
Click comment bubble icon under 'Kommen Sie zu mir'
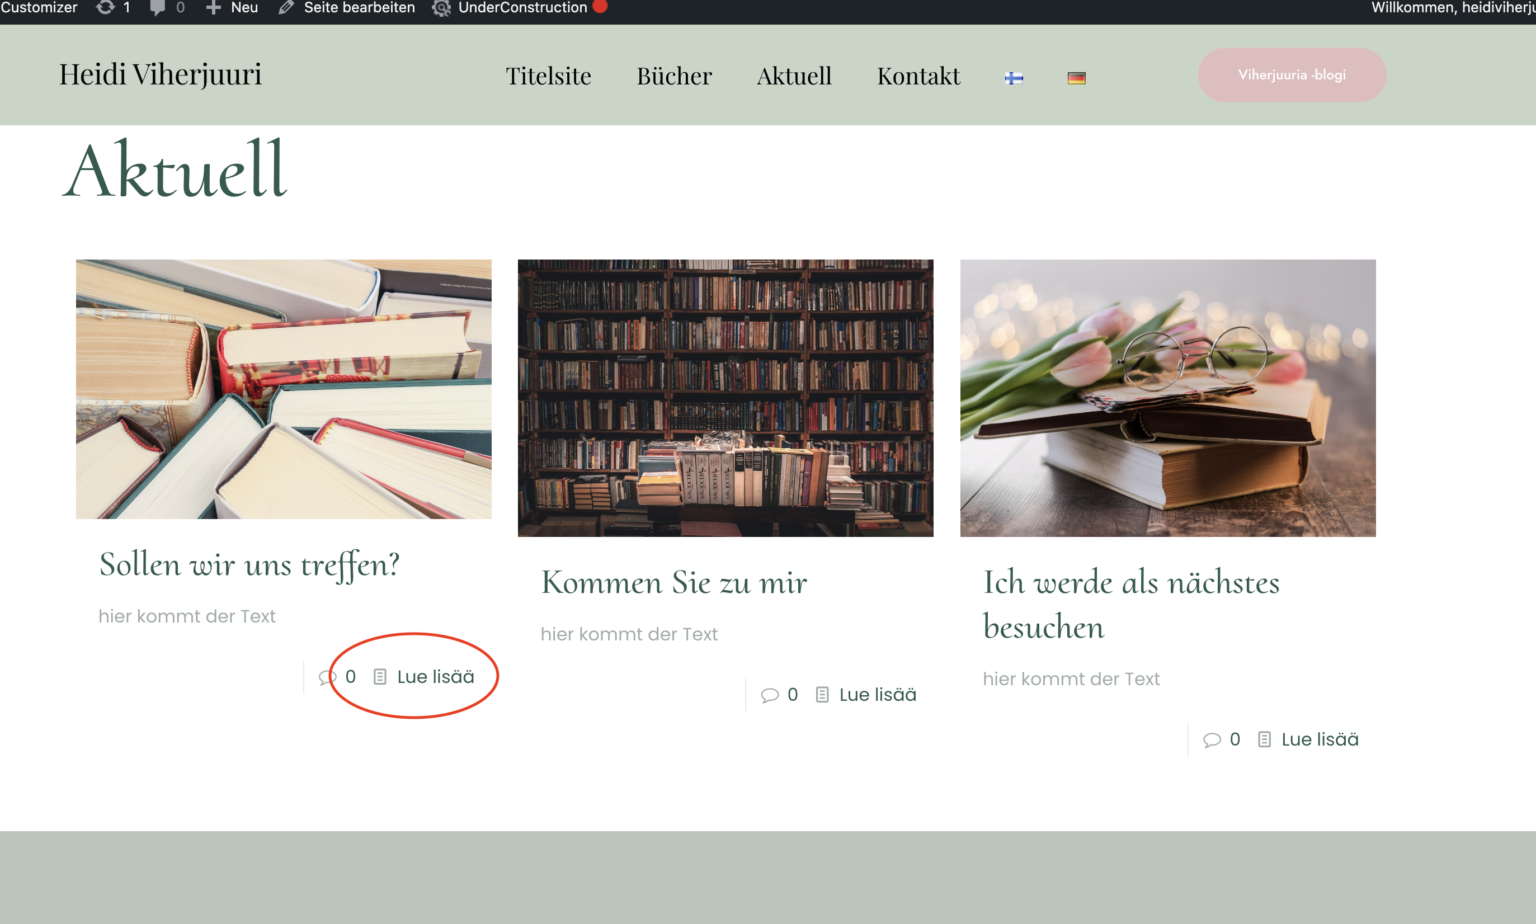pos(769,695)
